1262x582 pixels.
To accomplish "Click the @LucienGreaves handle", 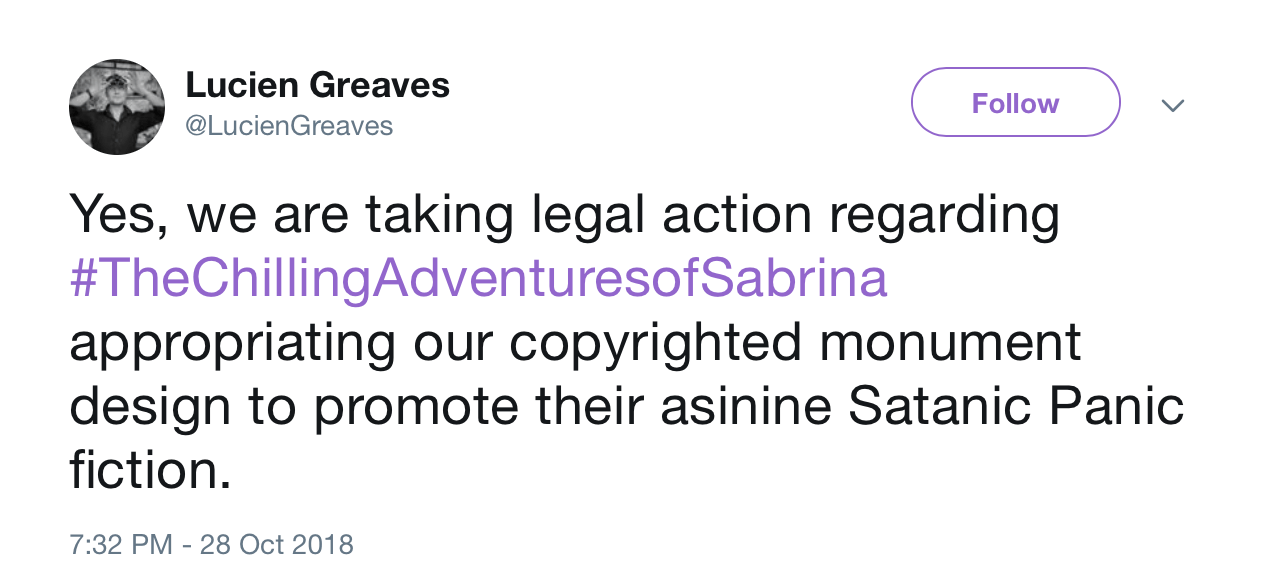I will 289,126.
